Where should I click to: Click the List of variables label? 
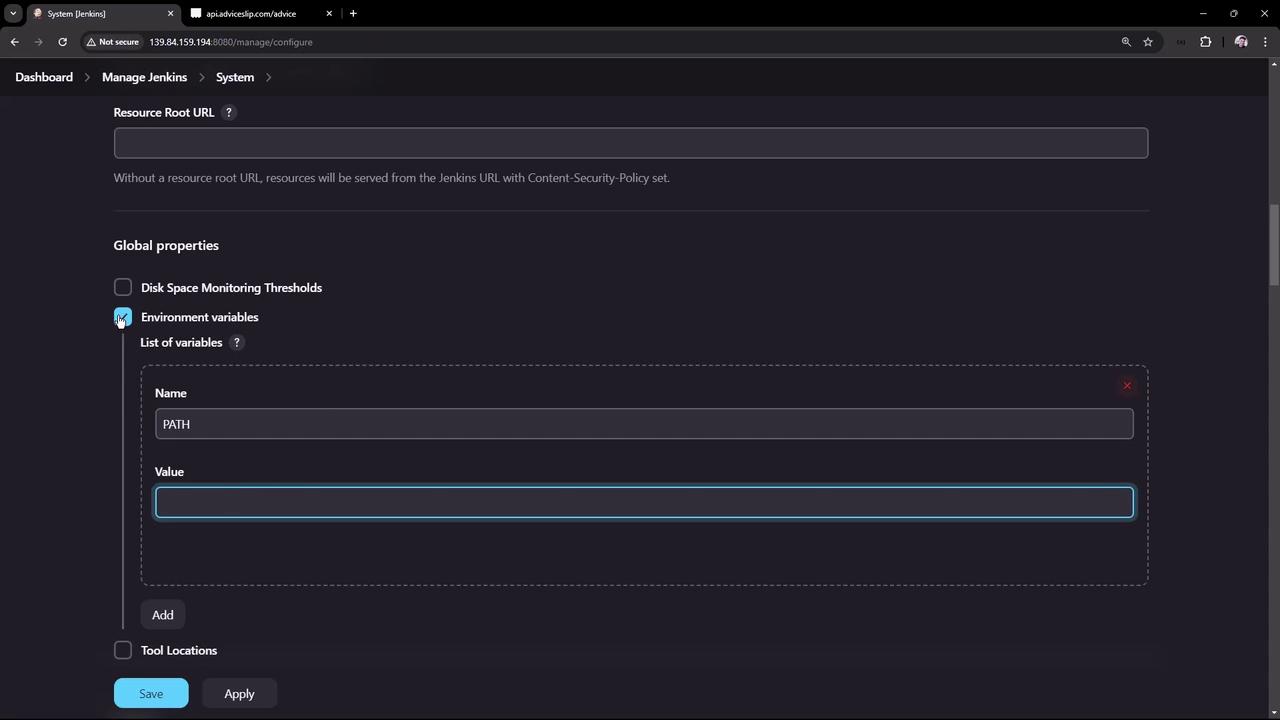pos(181,342)
